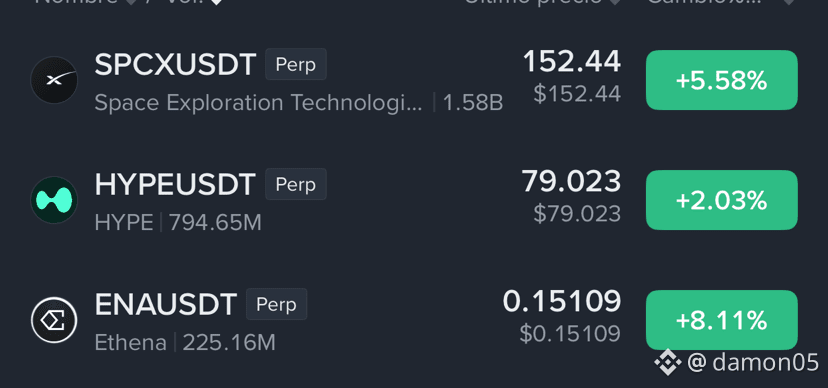Open the ENAUSDT pair name
828x388 pixels.
[x=165, y=305]
